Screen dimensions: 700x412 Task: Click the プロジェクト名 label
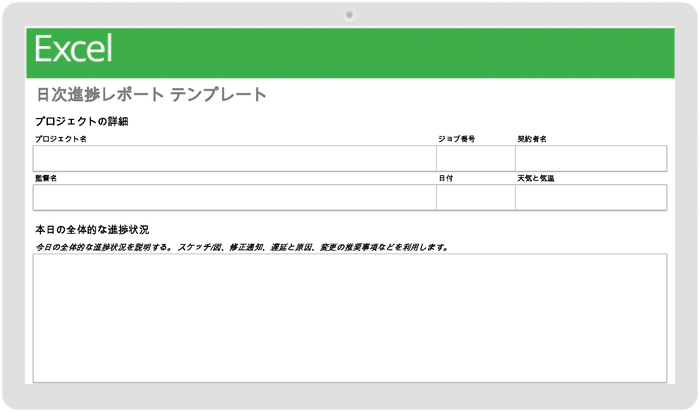(61, 139)
